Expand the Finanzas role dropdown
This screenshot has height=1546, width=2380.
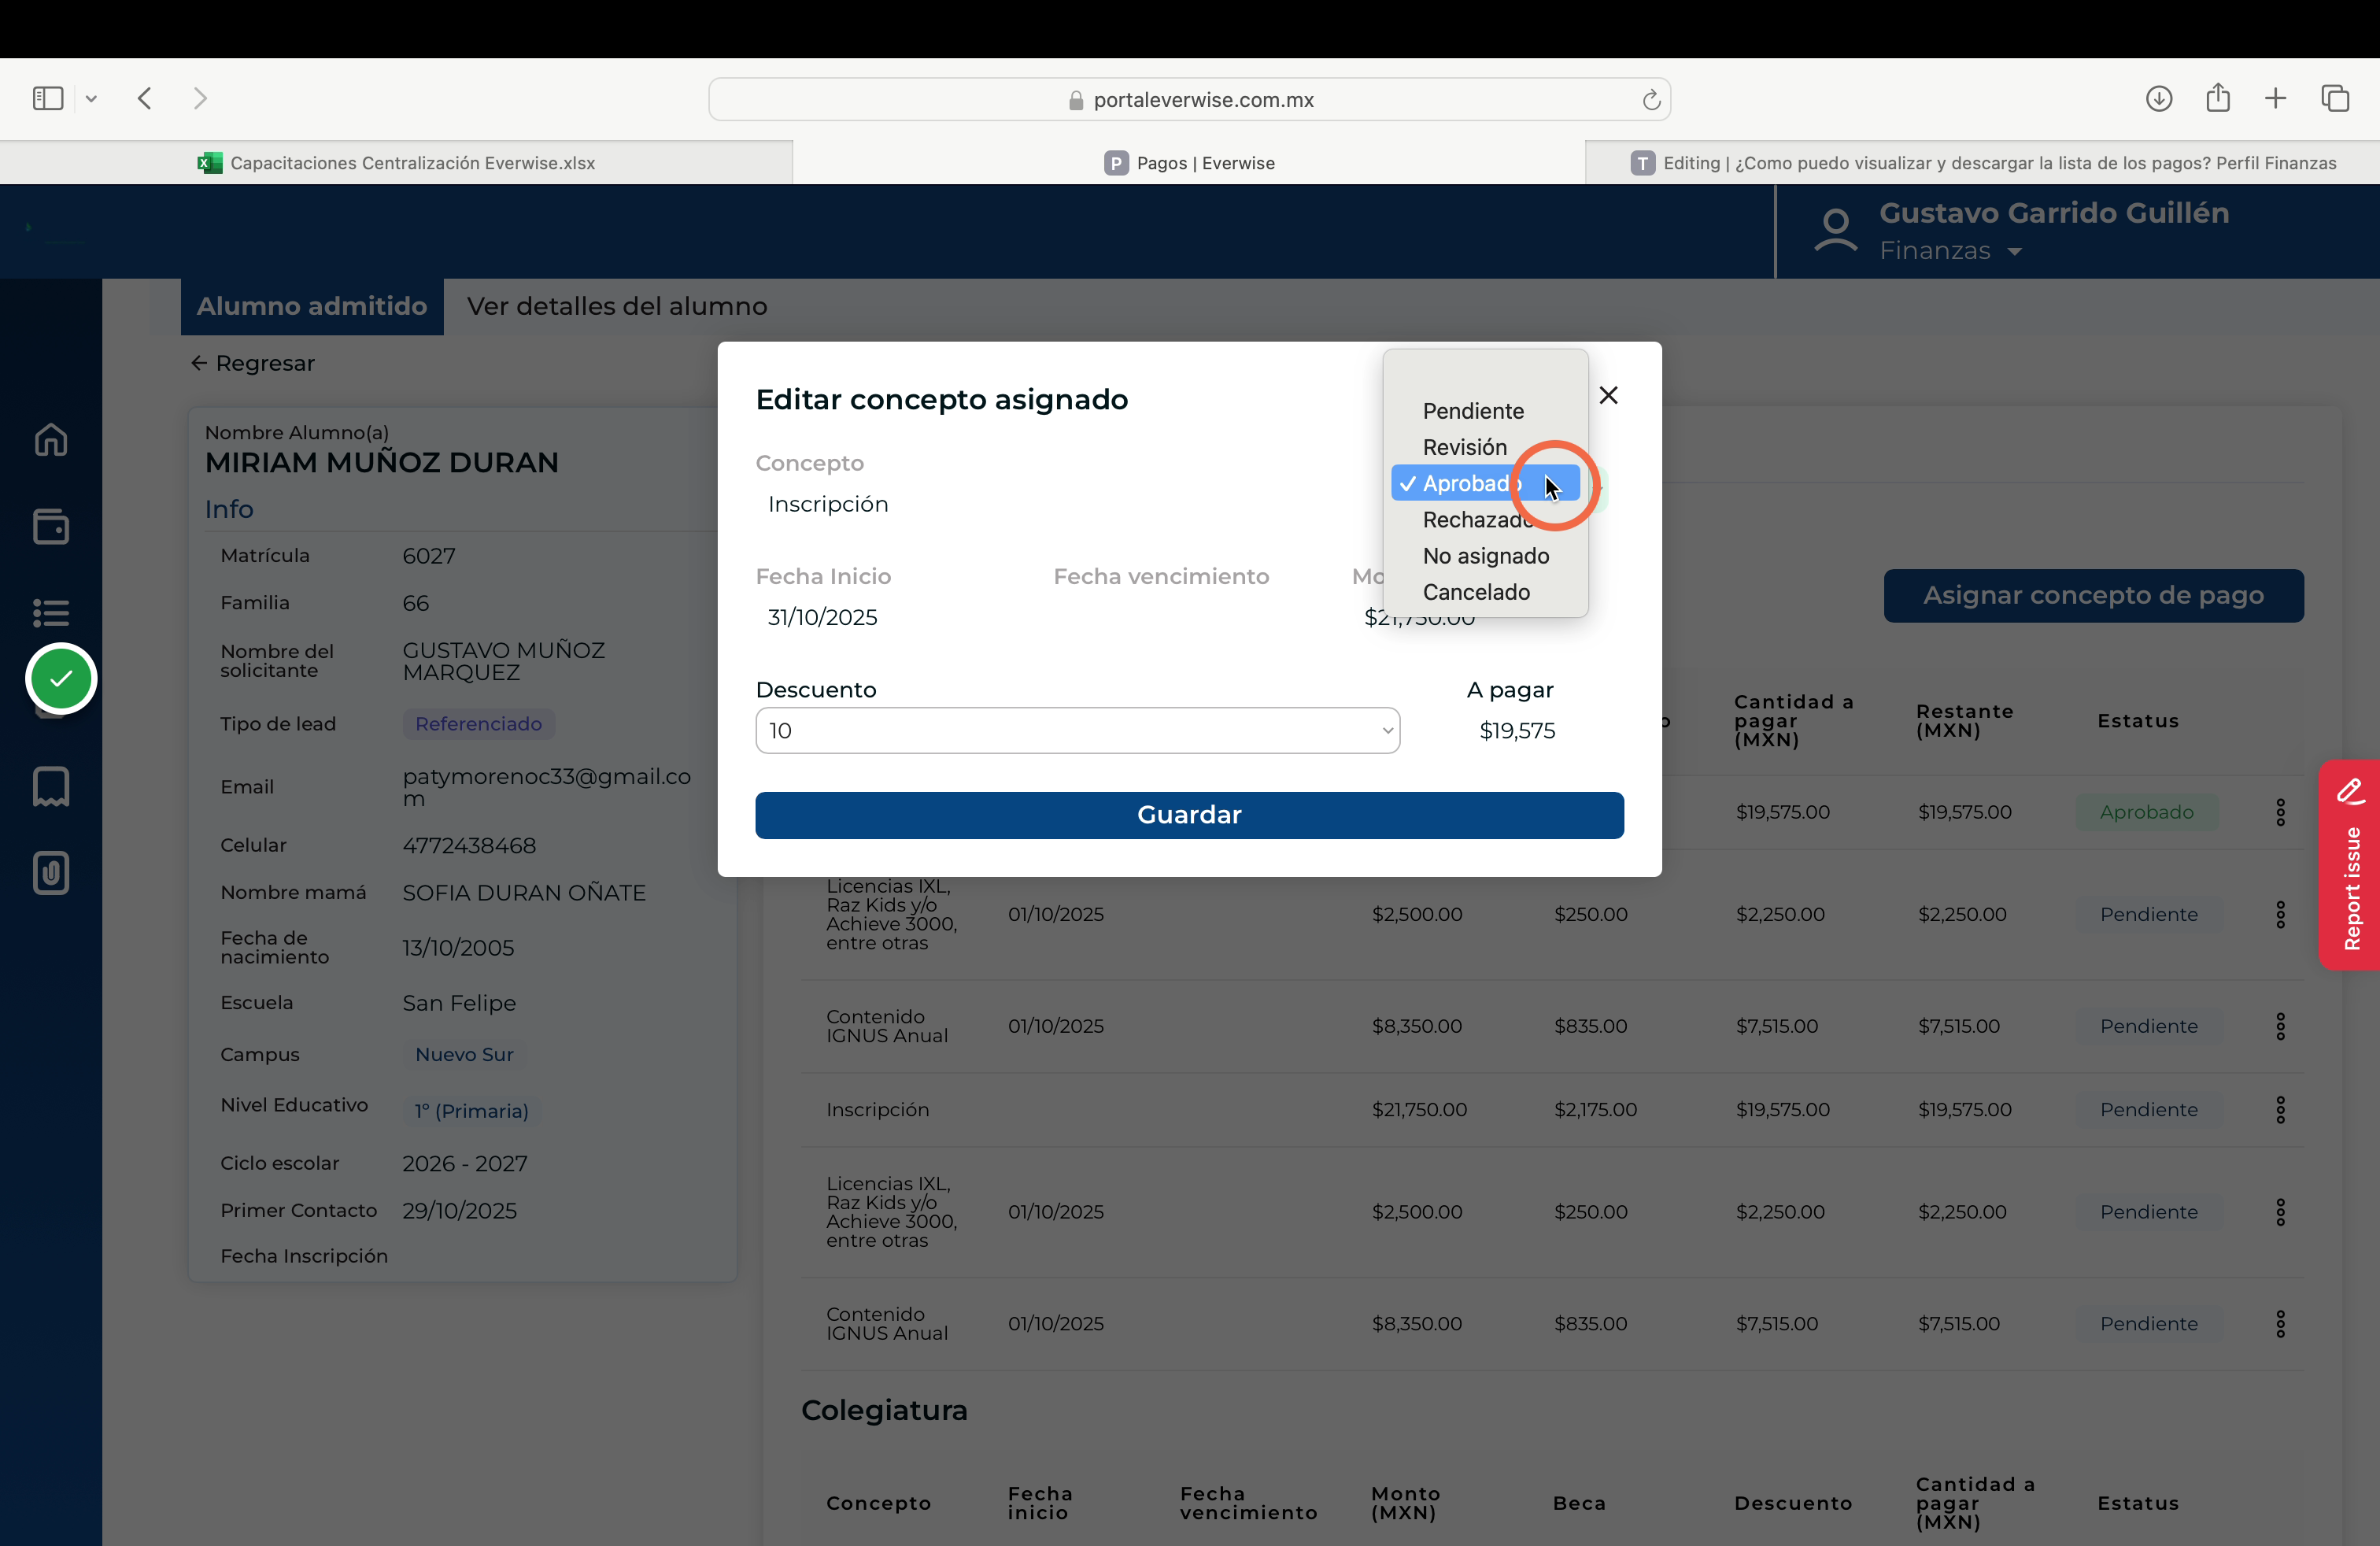coord(1950,251)
